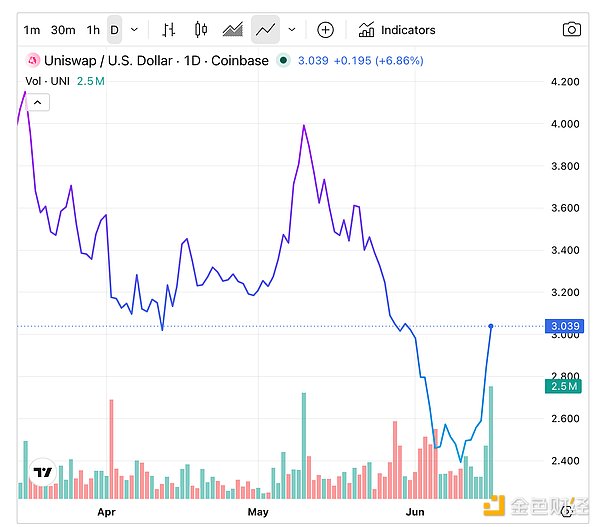This screenshot has width=600, height=527.
Task: Select the 30m timeframe
Action: [63, 30]
